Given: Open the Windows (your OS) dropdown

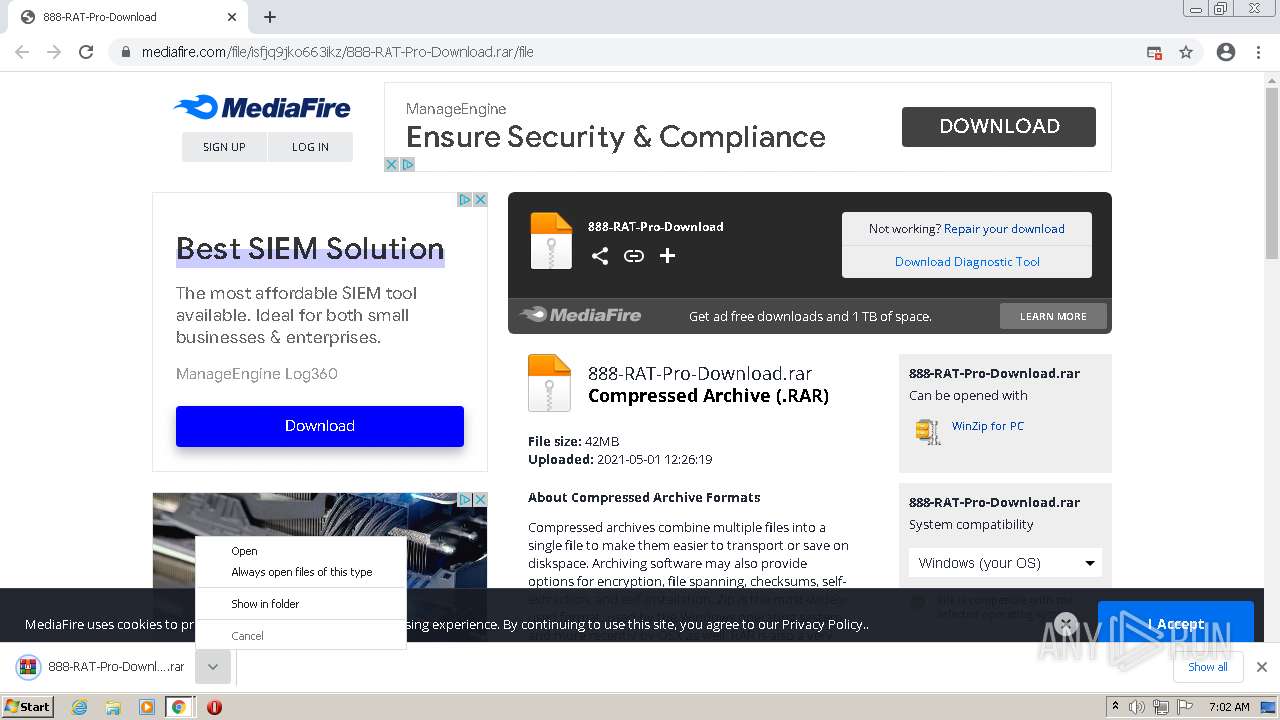Looking at the screenshot, I should coord(1005,563).
